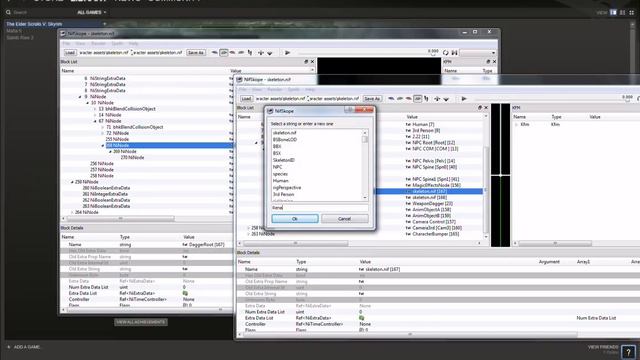Float the Block List panel in front window
The height and width of the screenshot is (360, 640).
[480, 108]
